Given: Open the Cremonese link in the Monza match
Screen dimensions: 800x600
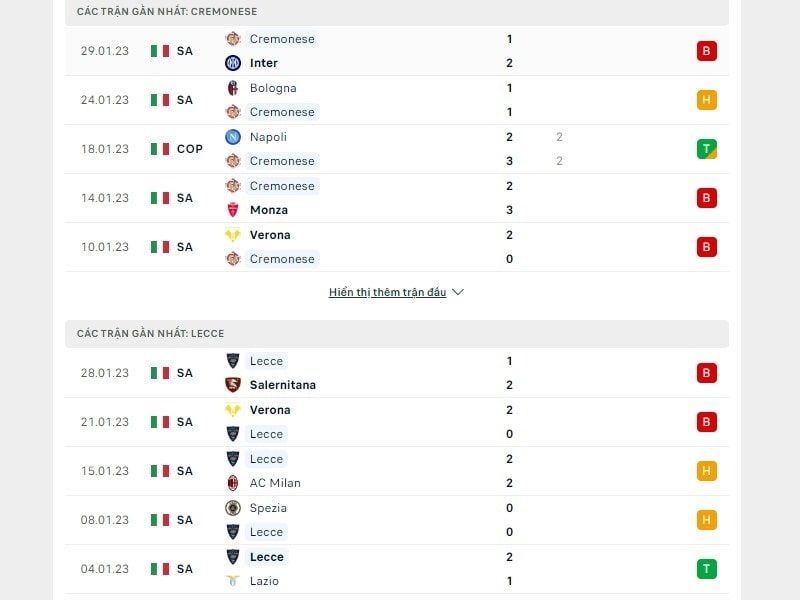Looking at the screenshot, I should click(x=282, y=186).
